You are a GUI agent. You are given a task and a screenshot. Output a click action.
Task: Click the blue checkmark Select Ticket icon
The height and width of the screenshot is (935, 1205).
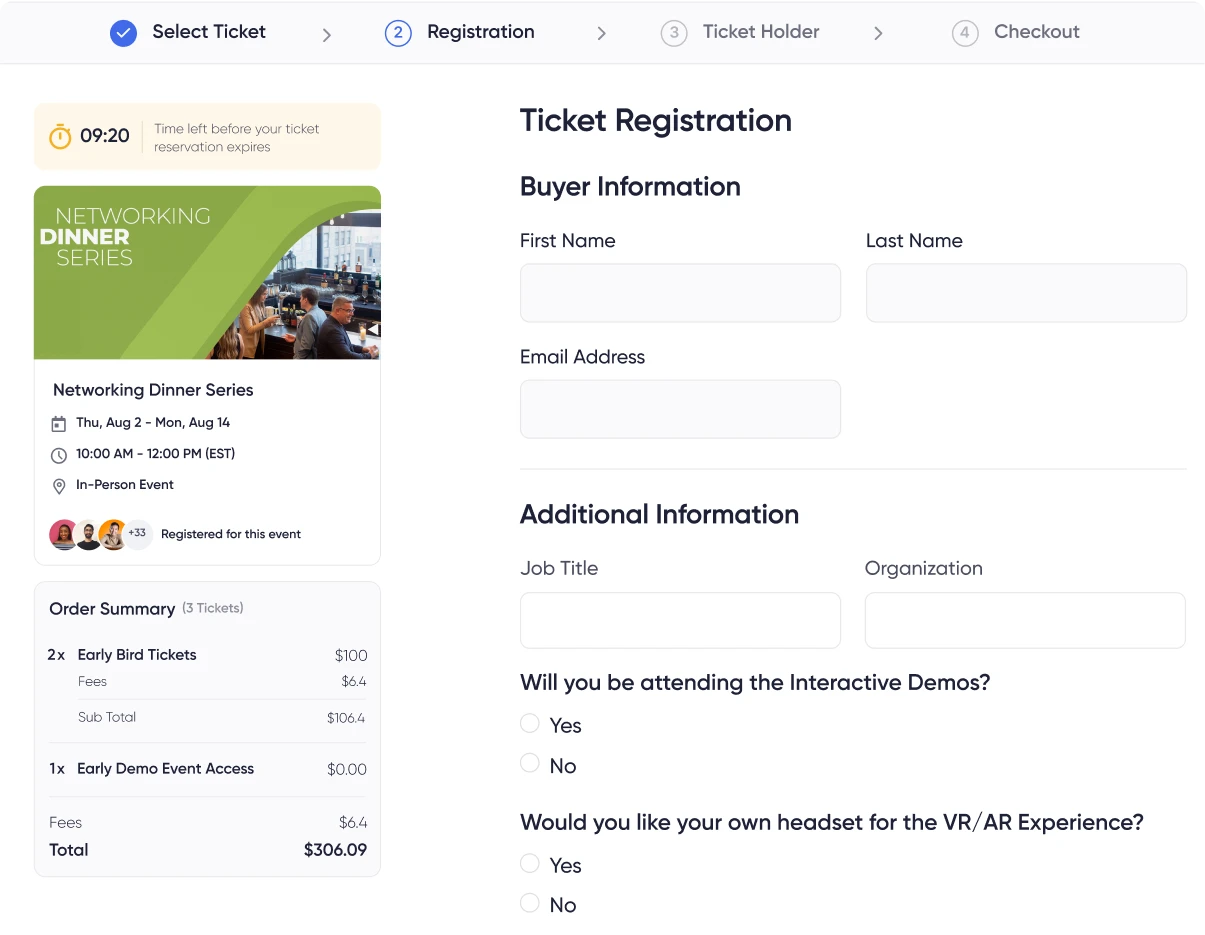[123, 33]
